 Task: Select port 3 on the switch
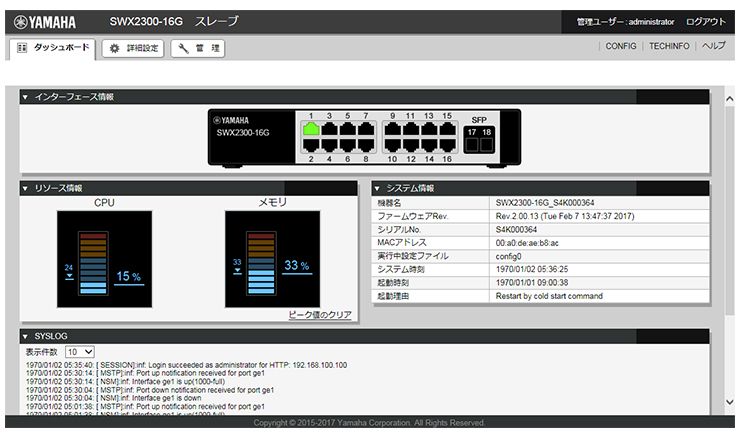tap(329, 128)
